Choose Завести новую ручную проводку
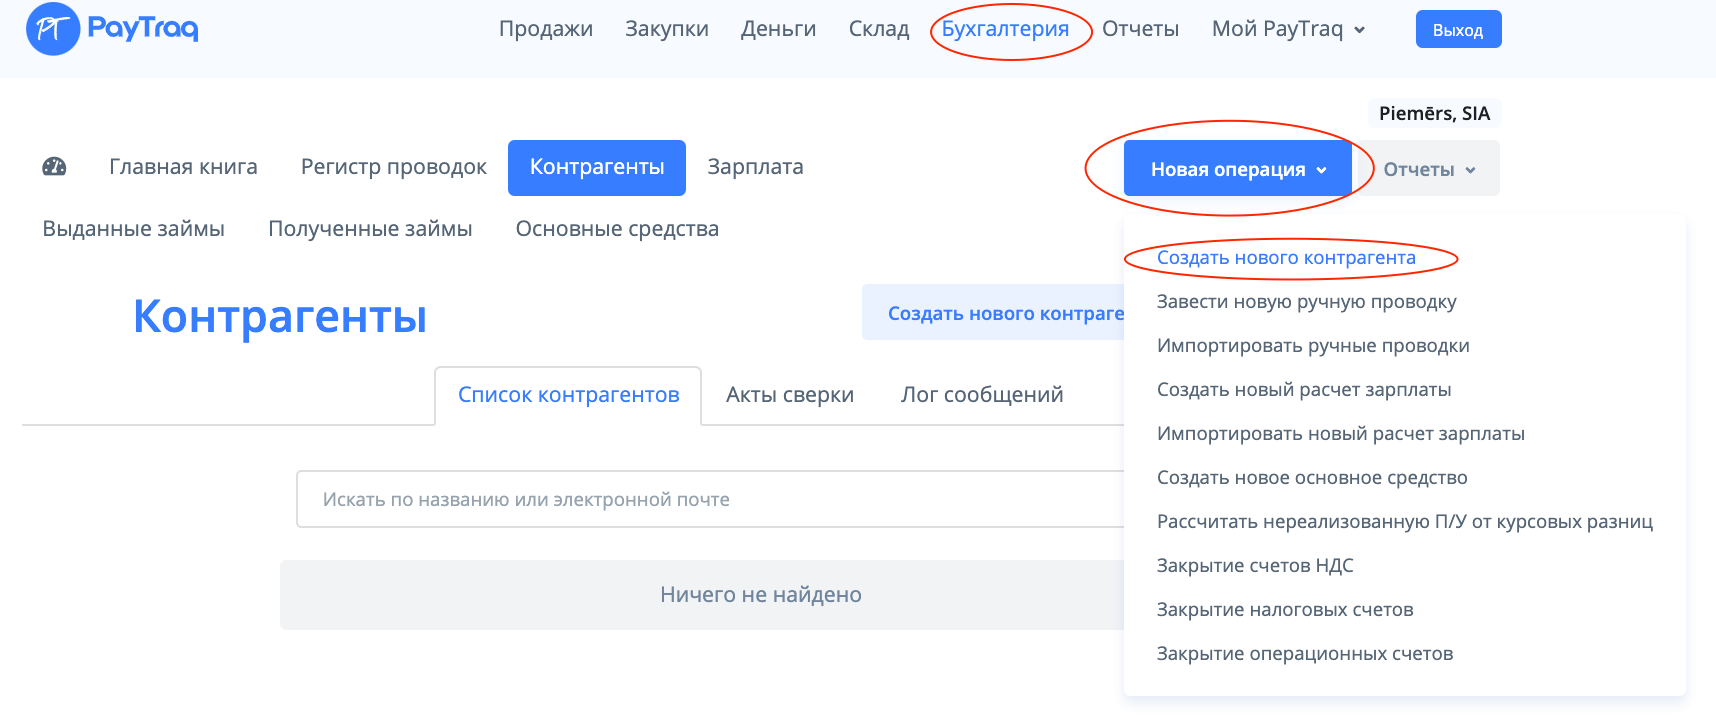This screenshot has width=1716, height=718. [x=1306, y=302]
